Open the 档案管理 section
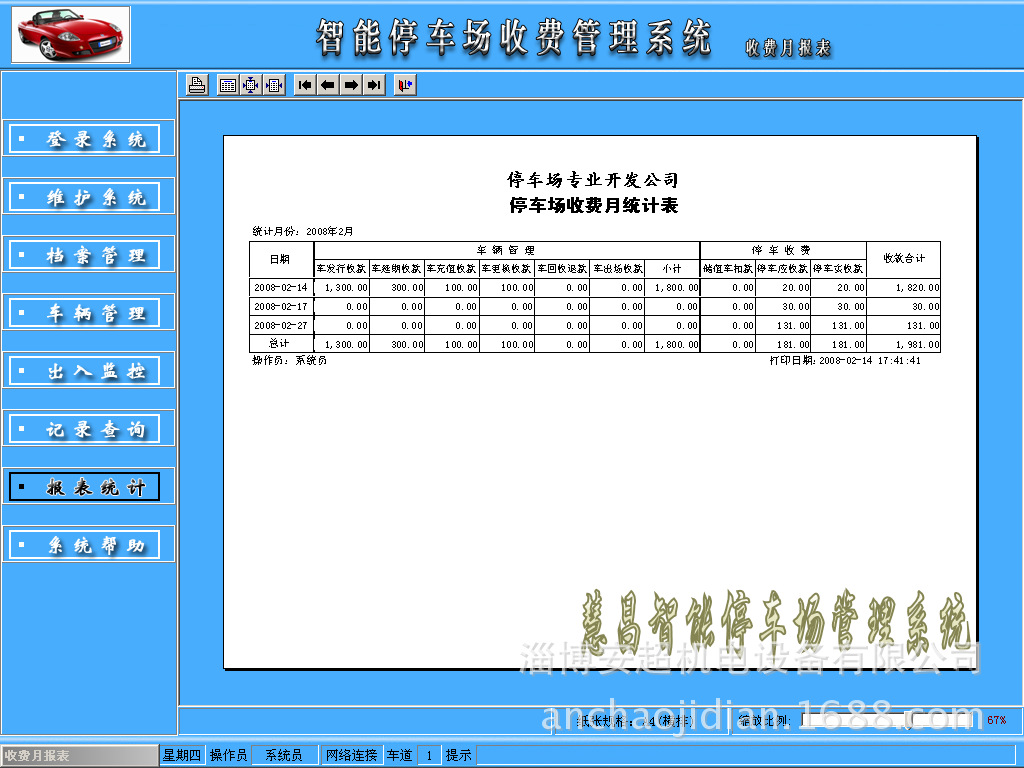Screen dimensions: 1024x768 click(88, 254)
